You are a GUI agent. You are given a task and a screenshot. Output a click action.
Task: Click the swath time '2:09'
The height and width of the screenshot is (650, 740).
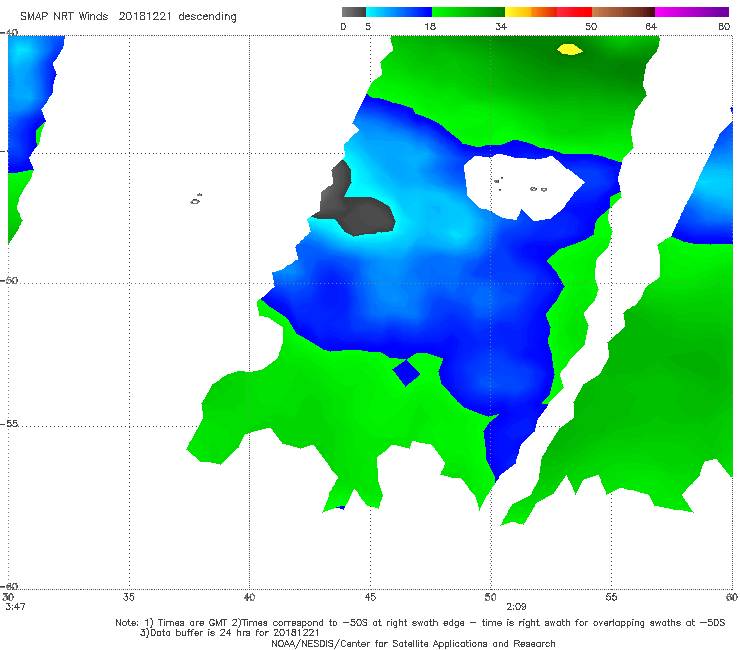[x=516, y=607]
